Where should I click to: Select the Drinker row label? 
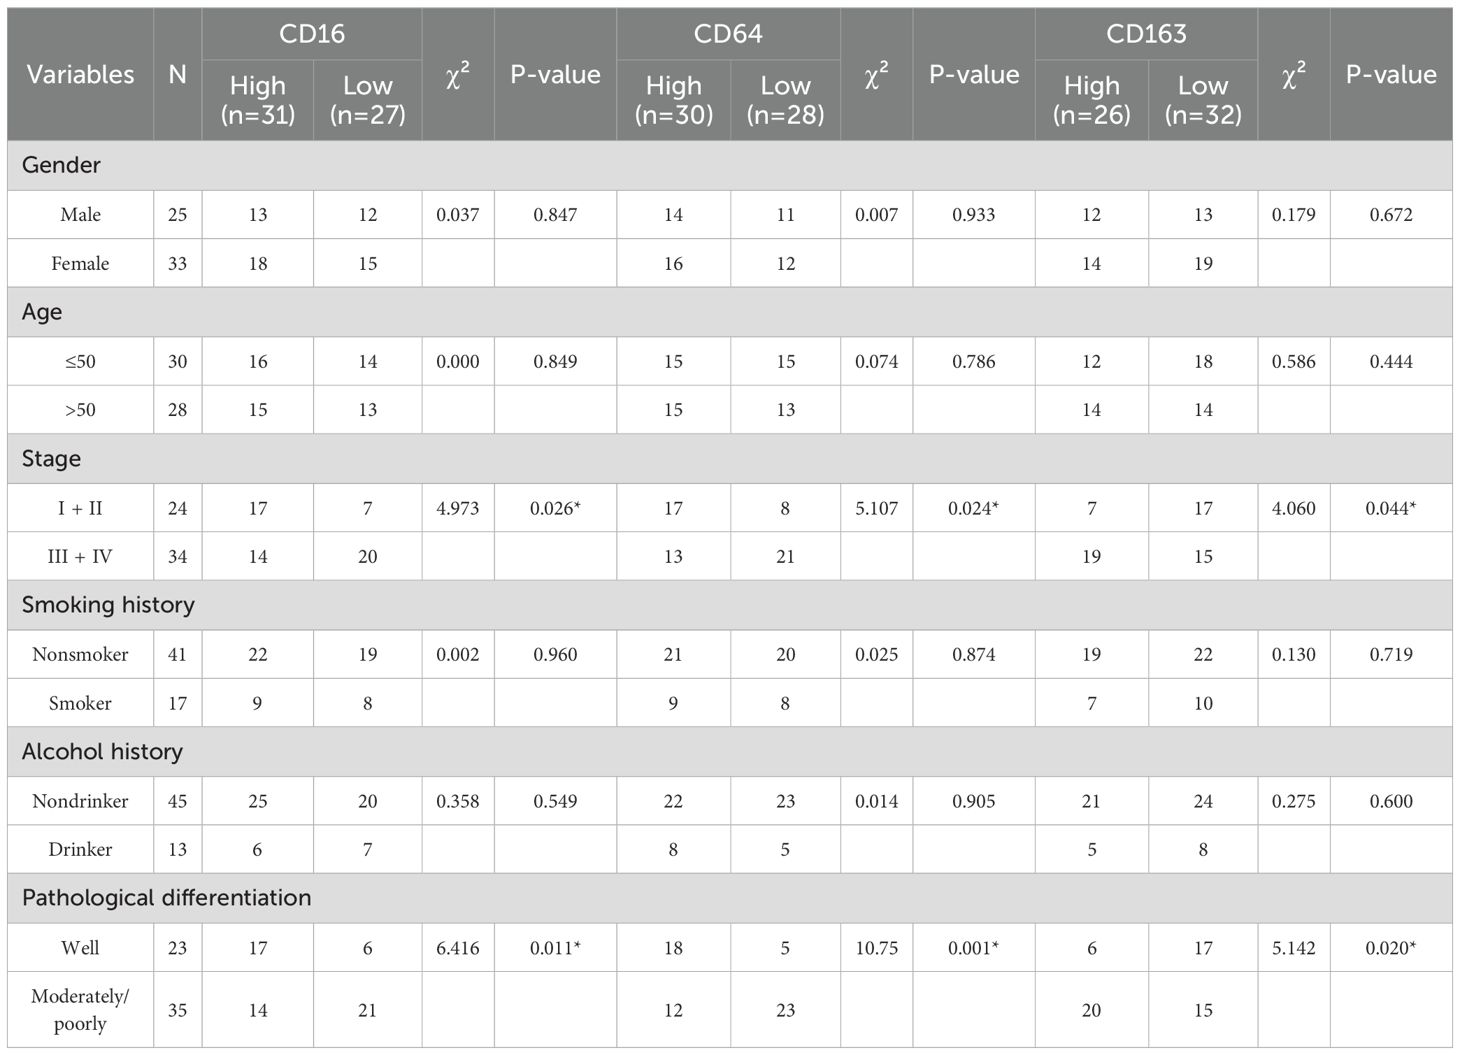coord(80,850)
